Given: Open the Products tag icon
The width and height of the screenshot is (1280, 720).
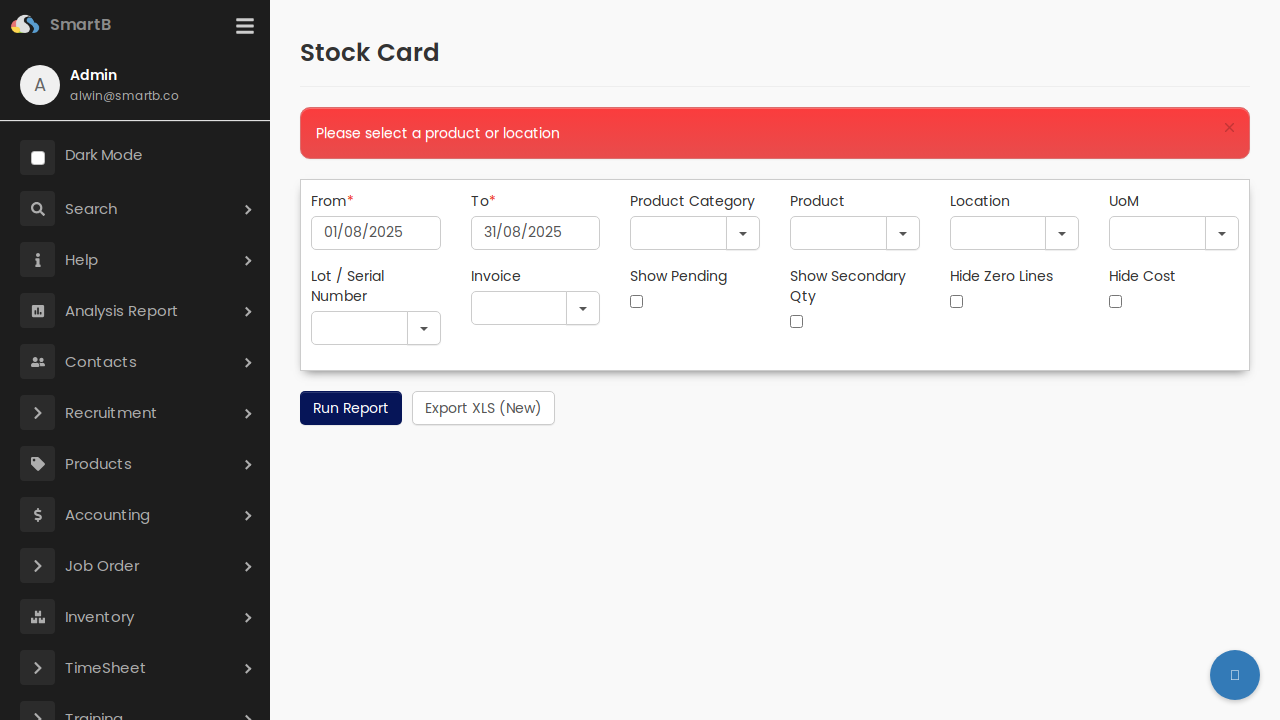Looking at the screenshot, I should tap(37, 463).
